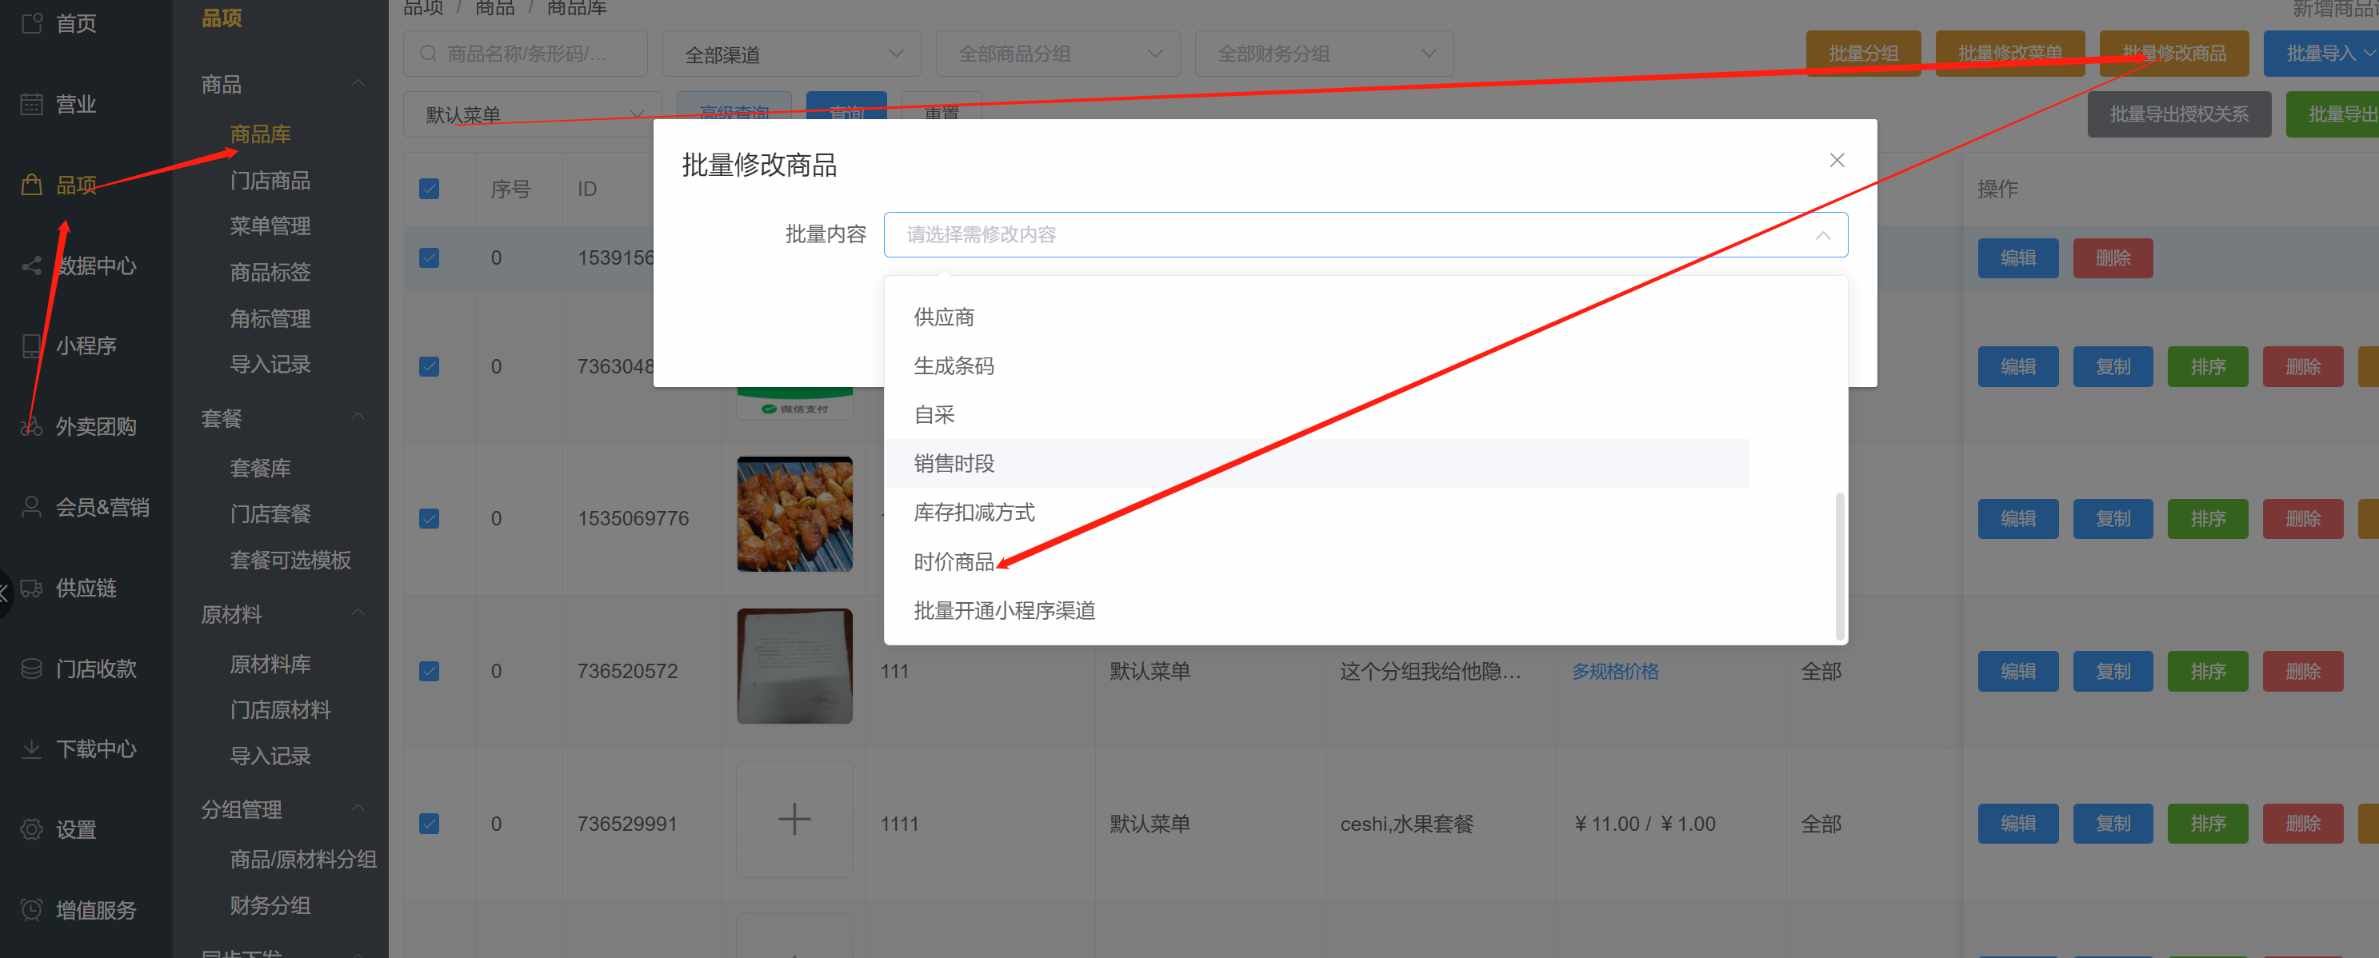
Task: Close the 批量修改商品 dialog
Action: tap(1837, 160)
